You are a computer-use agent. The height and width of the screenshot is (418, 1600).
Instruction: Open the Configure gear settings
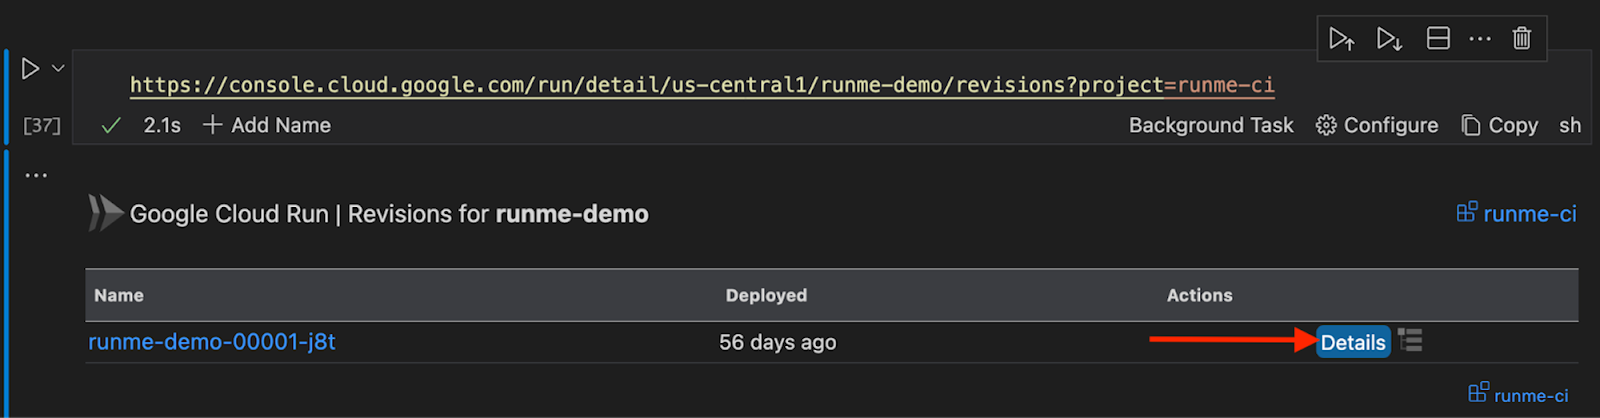(1377, 125)
